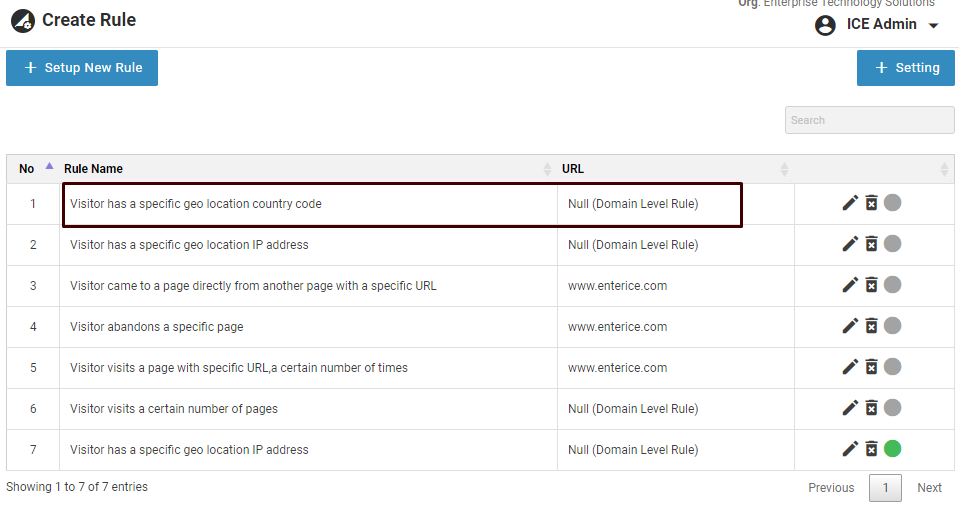Click the ICE app logo beside Create Rule
959x532 pixels.
click(x=22, y=21)
